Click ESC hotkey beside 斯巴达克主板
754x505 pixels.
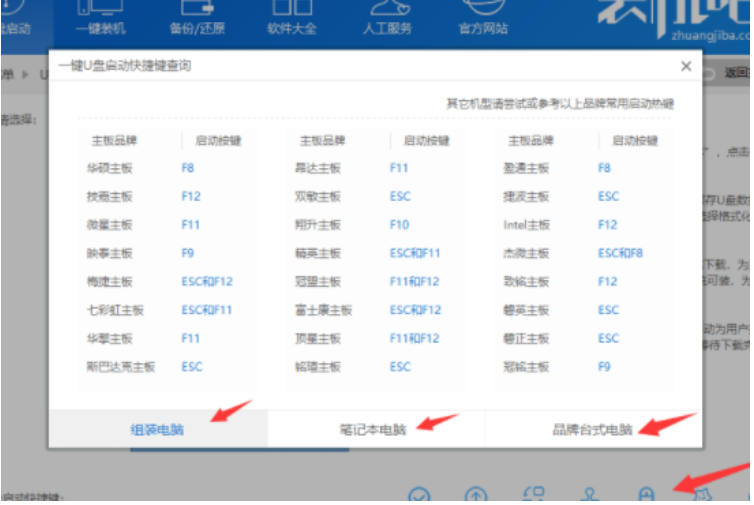(192, 367)
